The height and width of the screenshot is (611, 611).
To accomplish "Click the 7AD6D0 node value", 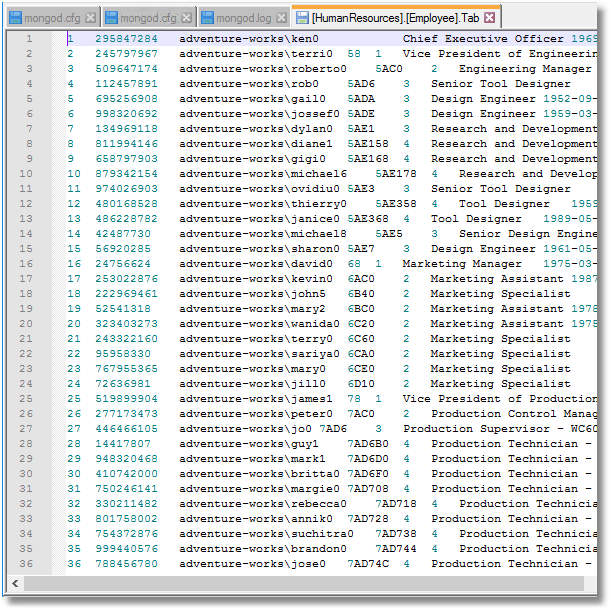I will click(x=368, y=459).
